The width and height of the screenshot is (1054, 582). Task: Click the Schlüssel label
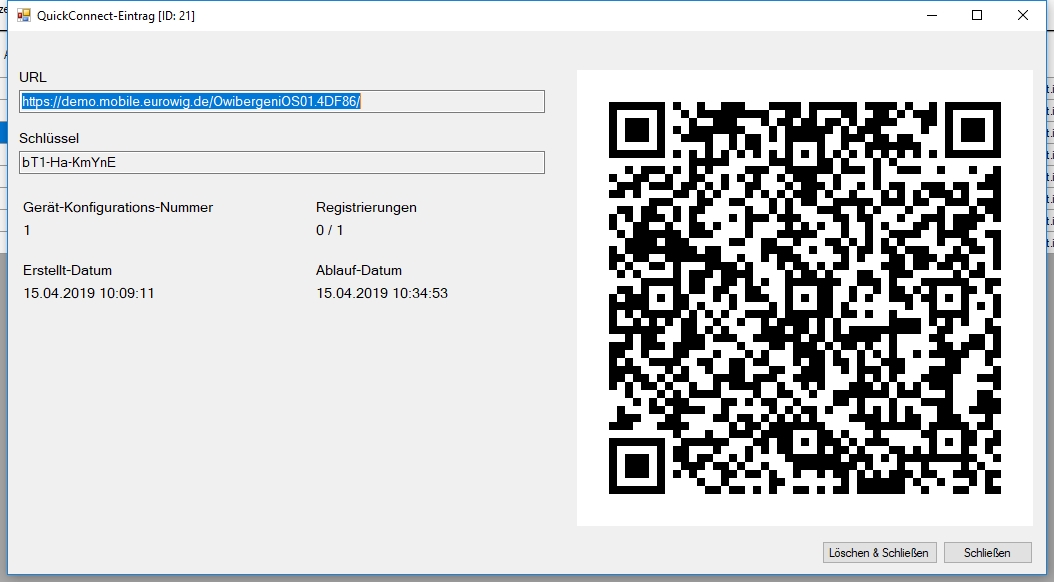49,138
